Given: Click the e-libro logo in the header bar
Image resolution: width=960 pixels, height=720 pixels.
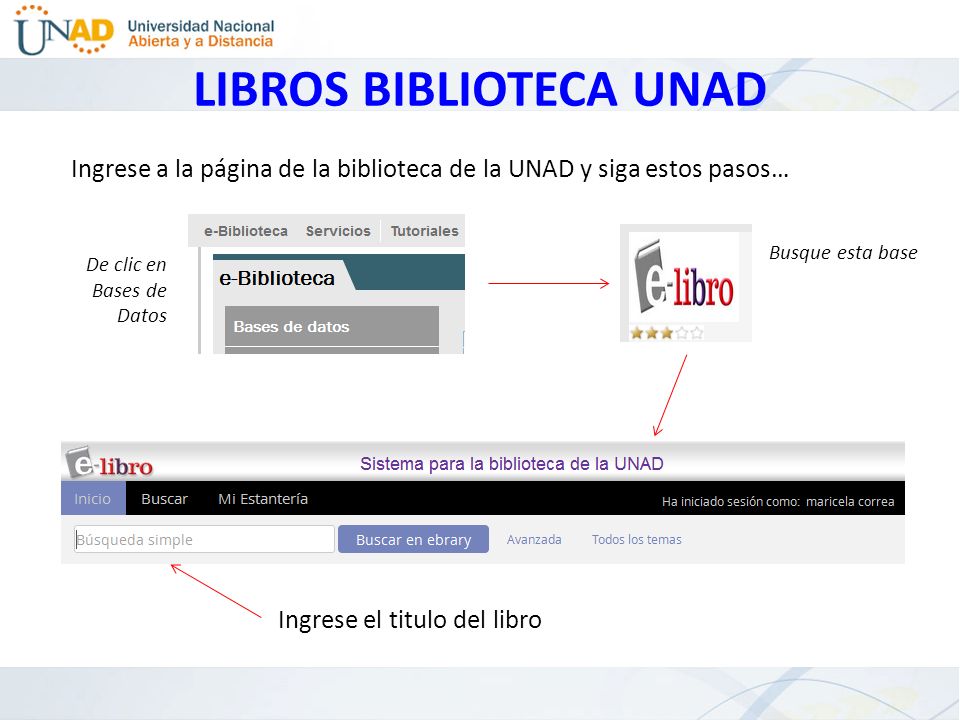Looking at the screenshot, I should pyautogui.click(x=109, y=462).
